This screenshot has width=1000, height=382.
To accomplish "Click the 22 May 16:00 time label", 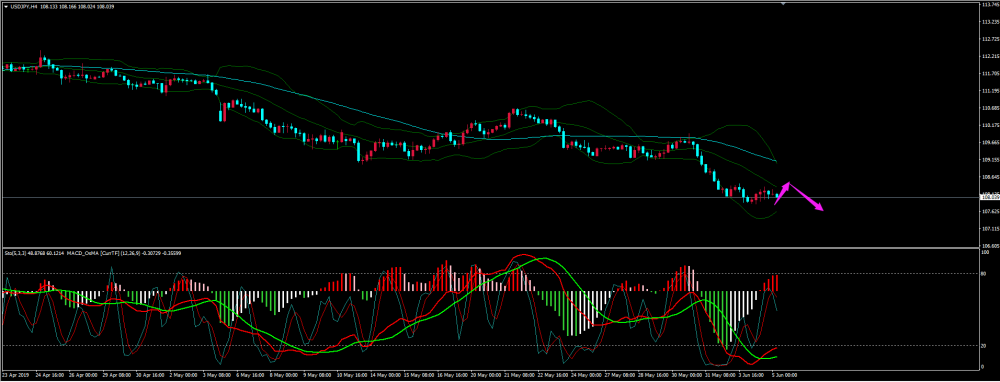I will click(554, 376).
